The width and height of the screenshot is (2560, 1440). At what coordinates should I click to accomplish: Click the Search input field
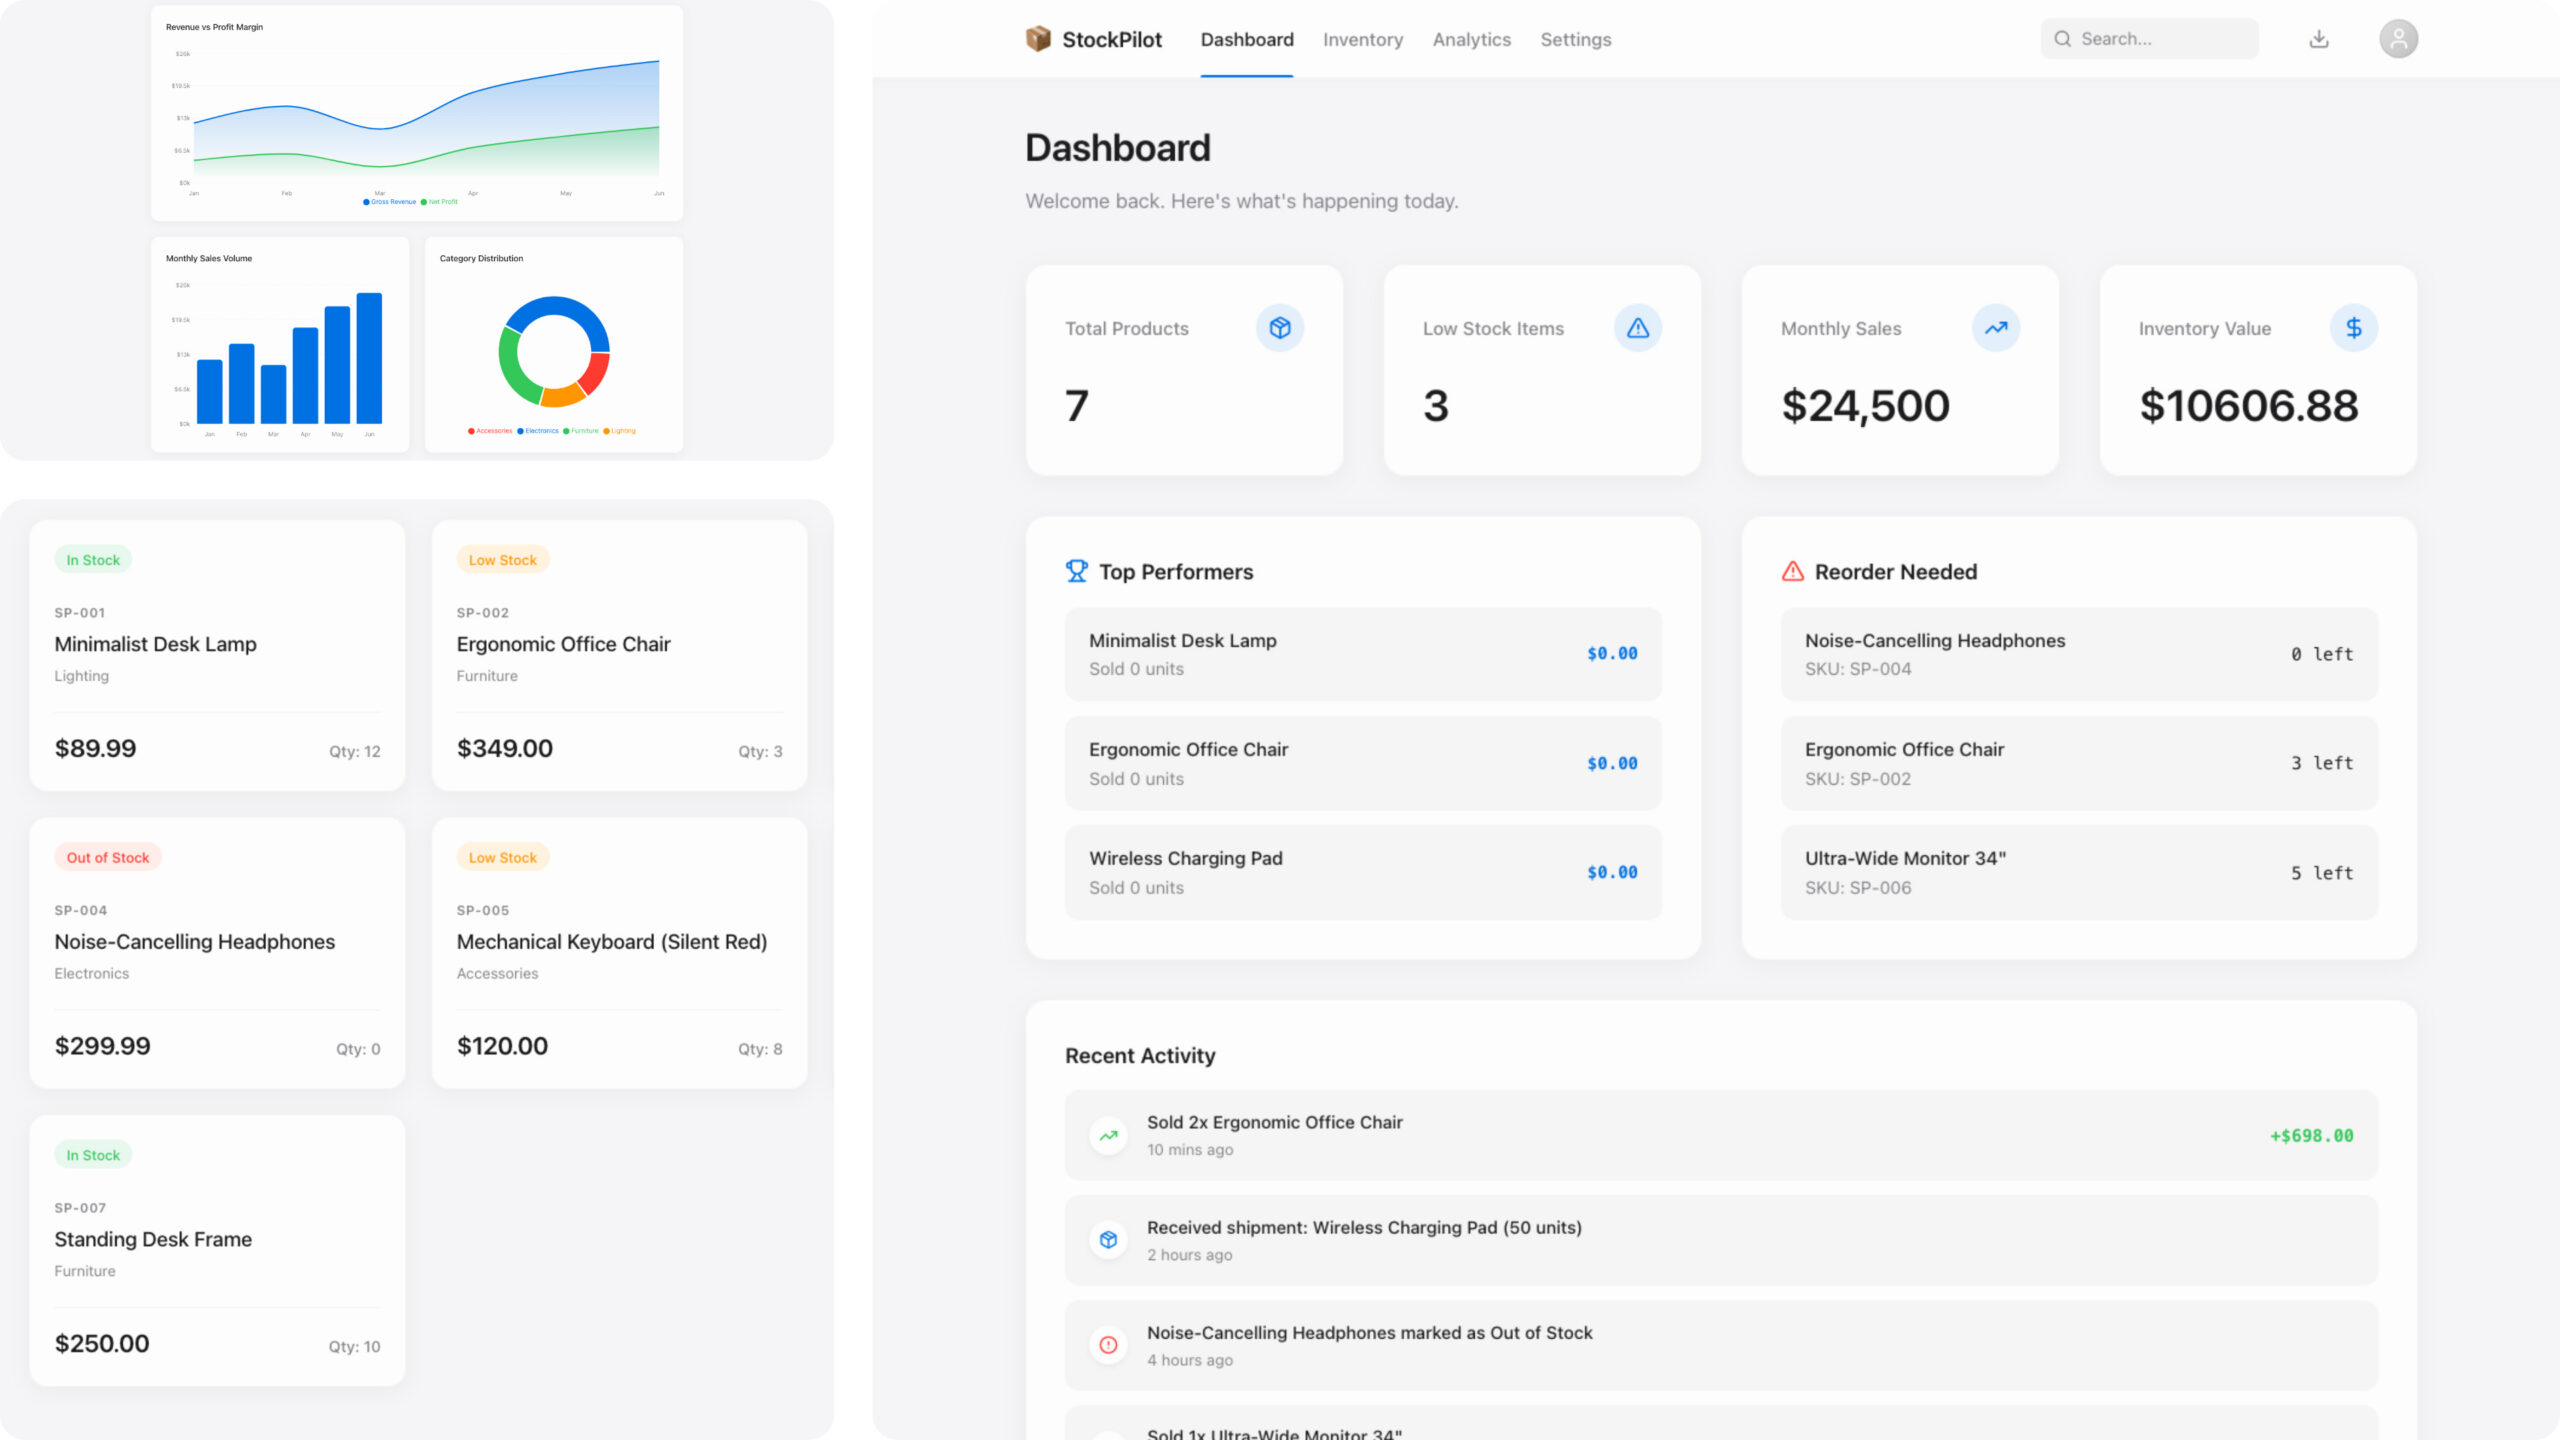pyautogui.click(x=2160, y=39)
